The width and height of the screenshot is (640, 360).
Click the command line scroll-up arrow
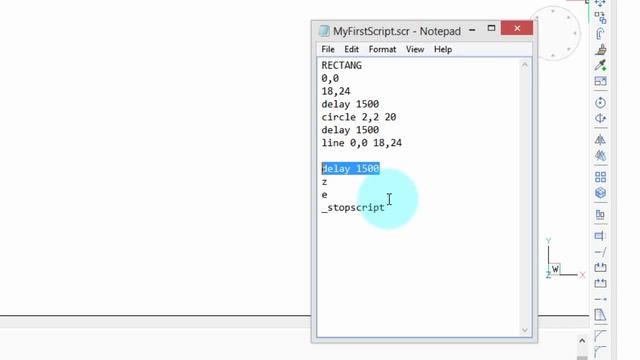pos(582,340)
